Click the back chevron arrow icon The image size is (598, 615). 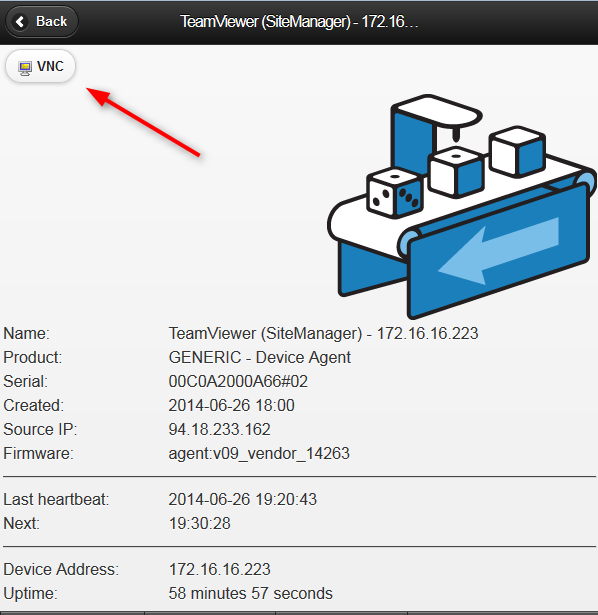click(x=20, y=22)
